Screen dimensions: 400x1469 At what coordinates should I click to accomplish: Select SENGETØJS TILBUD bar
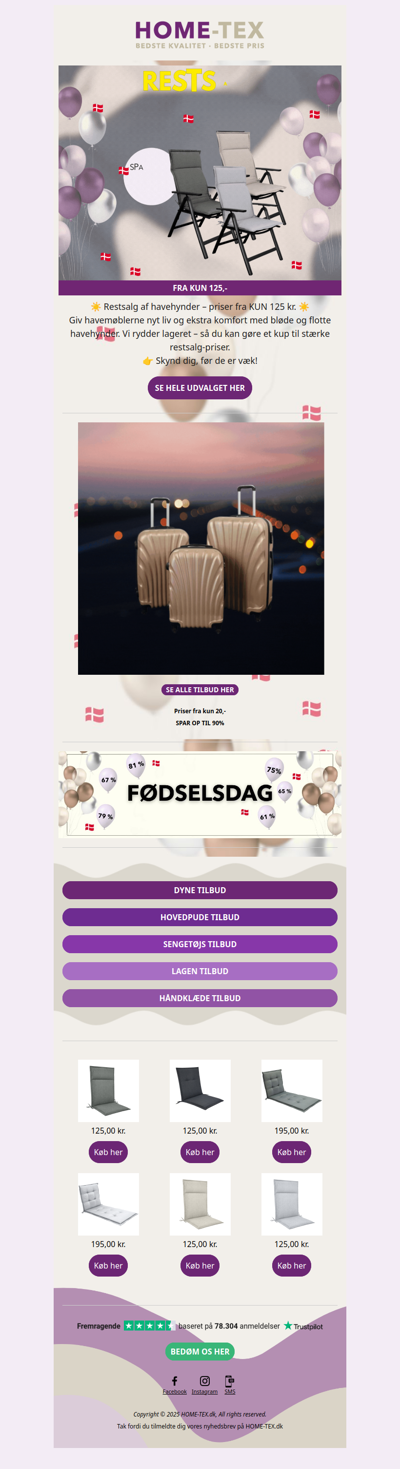[x=200, y=944]
